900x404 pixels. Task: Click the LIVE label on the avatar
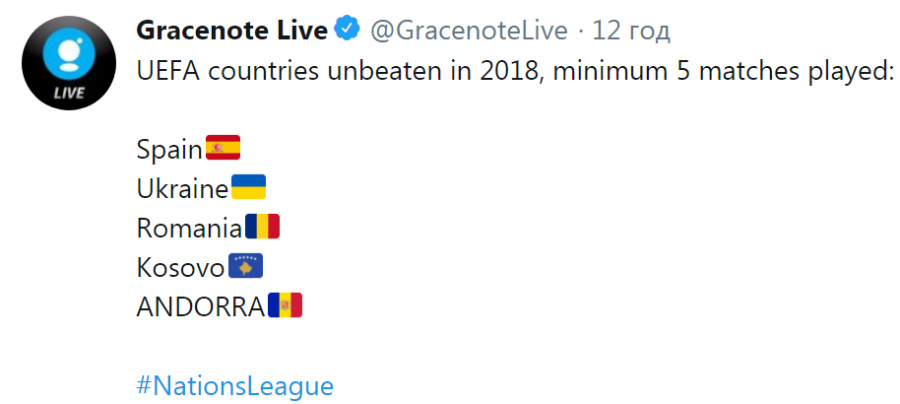pos(69,92)
